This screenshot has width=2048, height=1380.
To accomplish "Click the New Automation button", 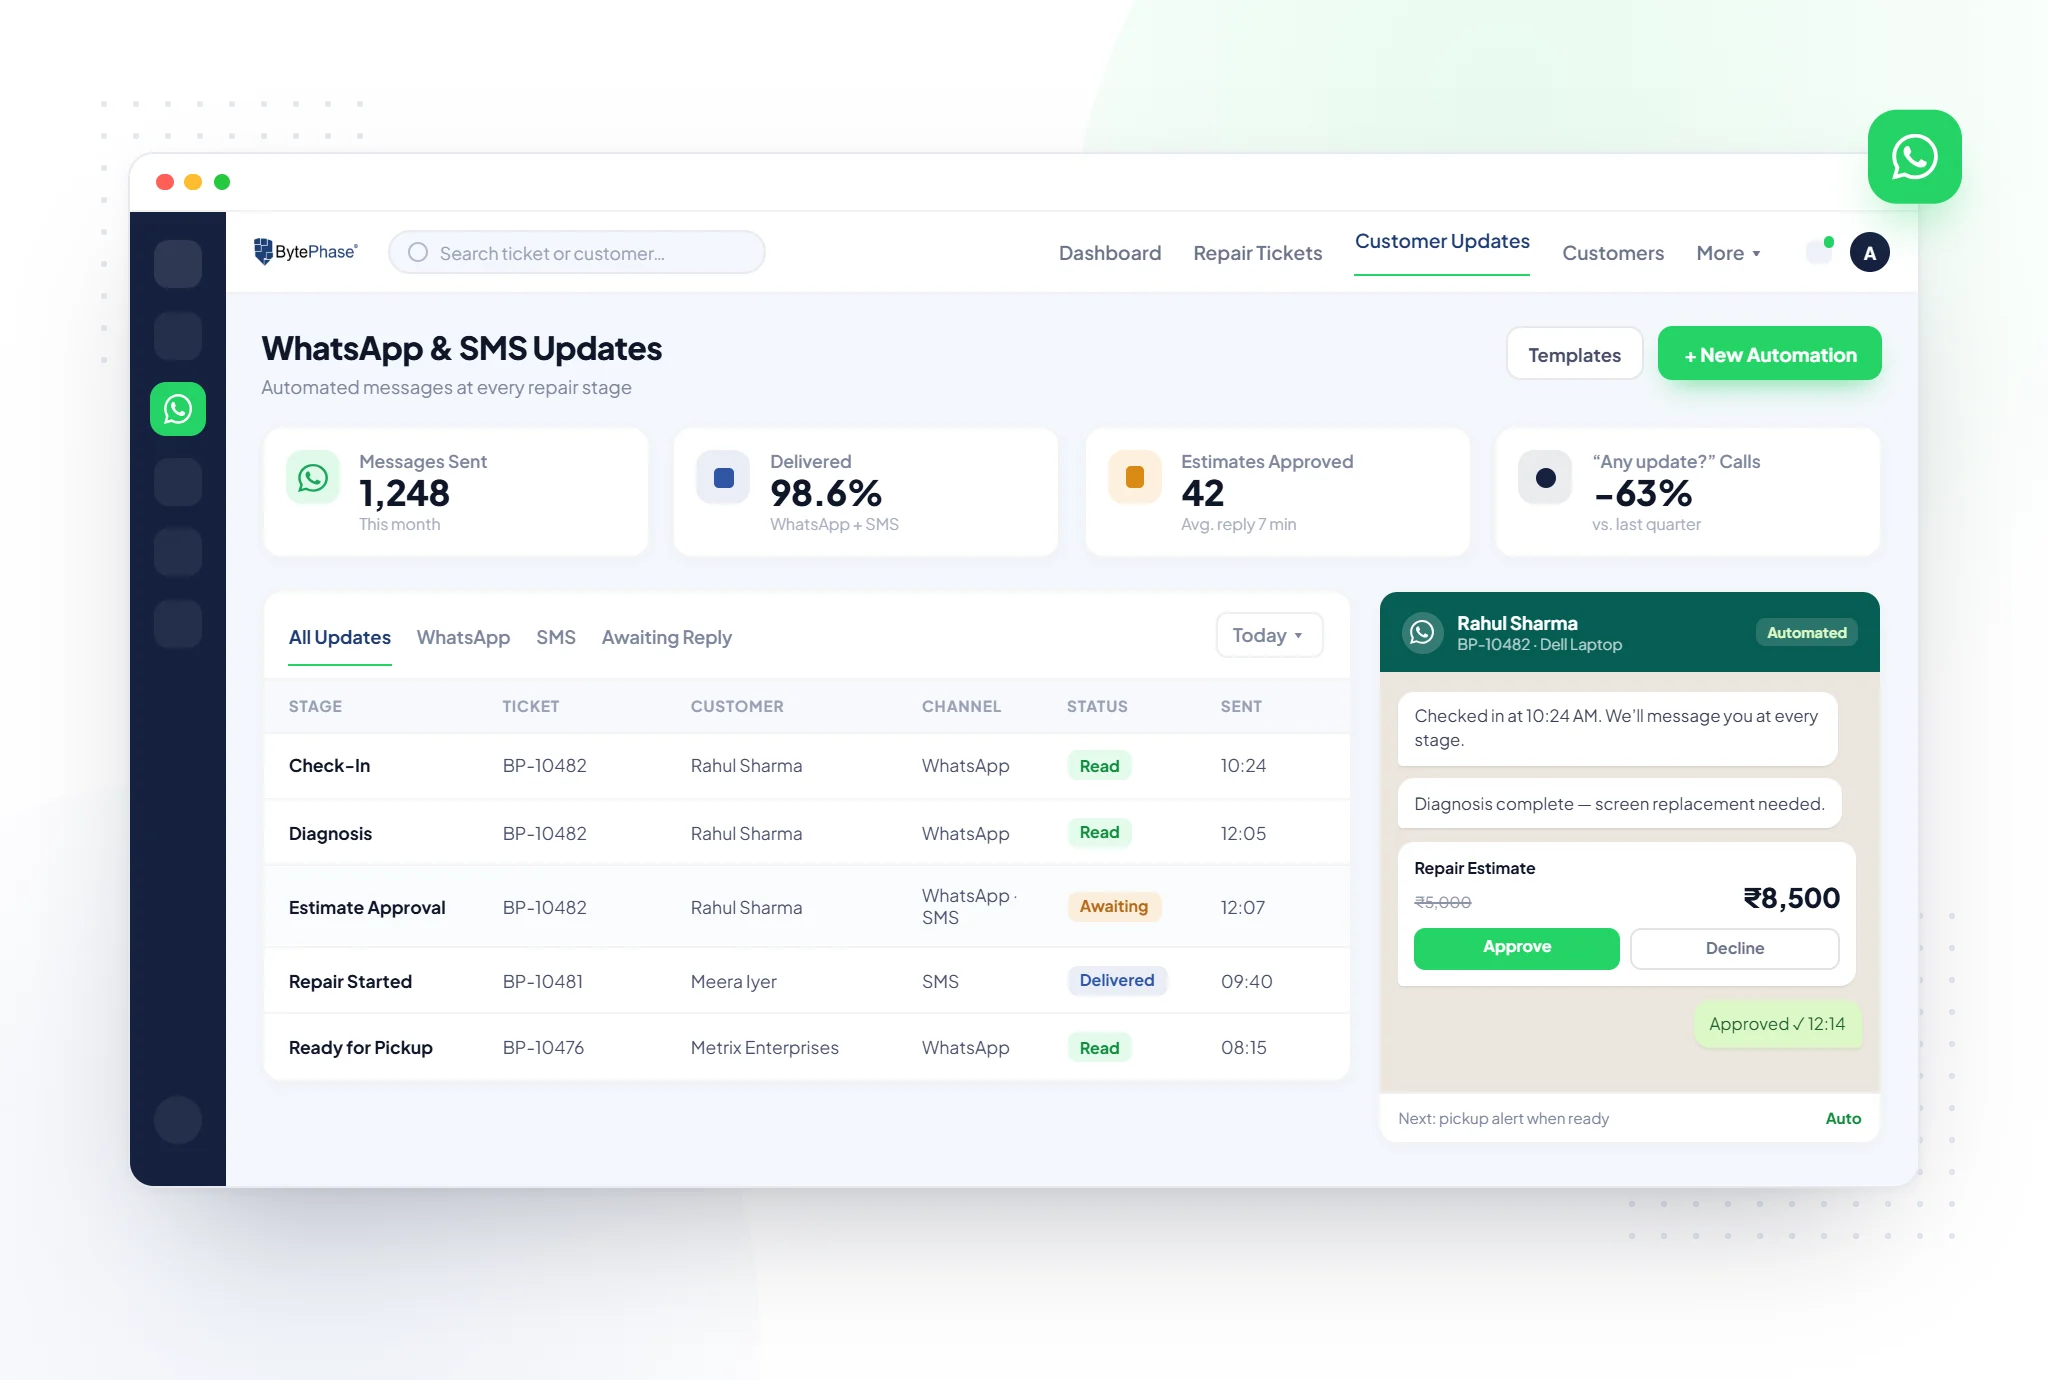I will [1769, 354].
